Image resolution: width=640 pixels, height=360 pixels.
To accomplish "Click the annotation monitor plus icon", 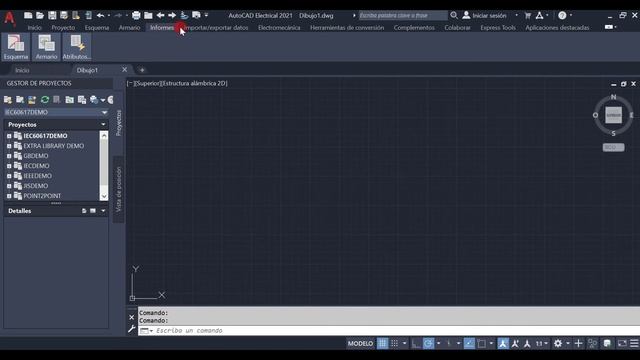I will 578,344.
